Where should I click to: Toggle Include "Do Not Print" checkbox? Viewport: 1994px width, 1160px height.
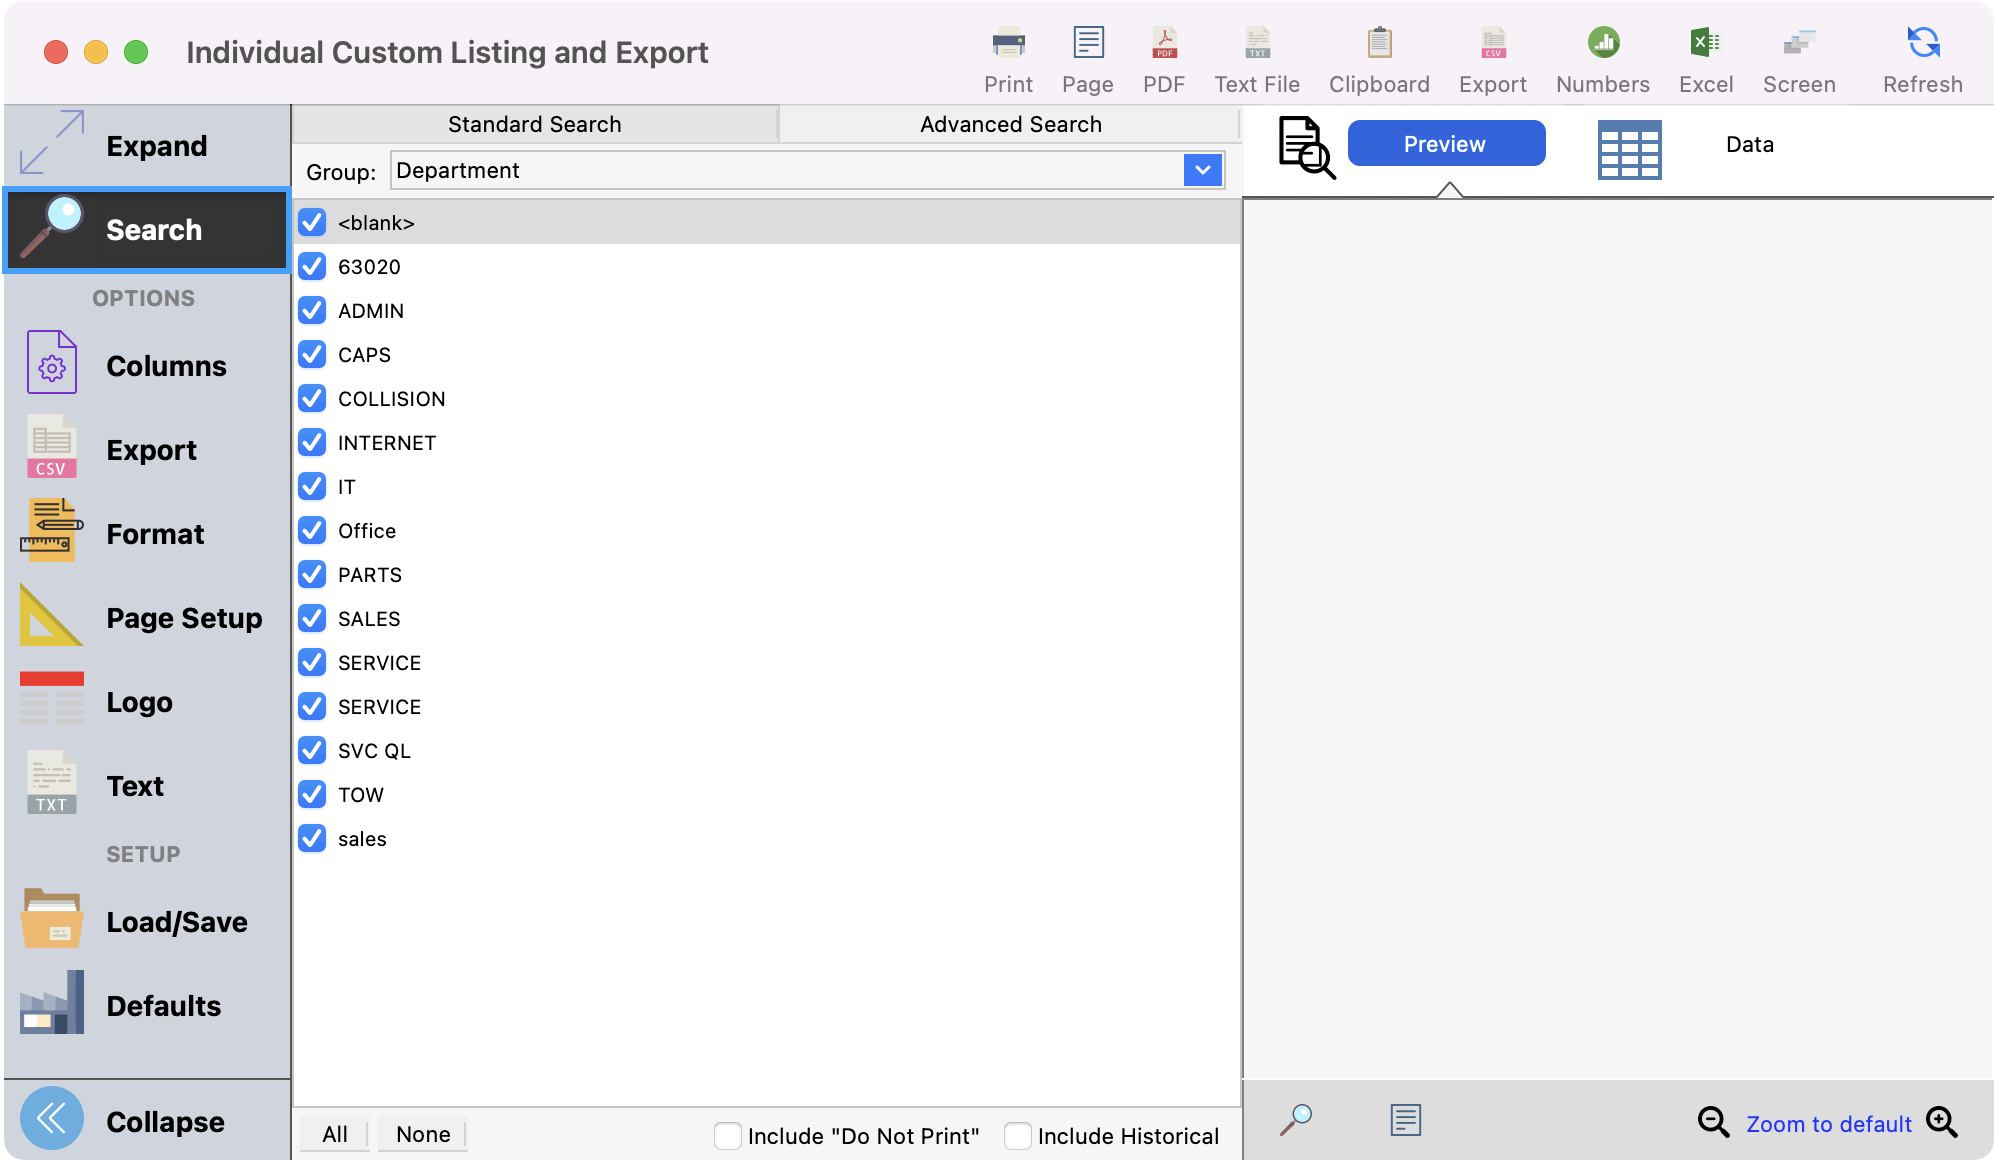(728, 1135)
